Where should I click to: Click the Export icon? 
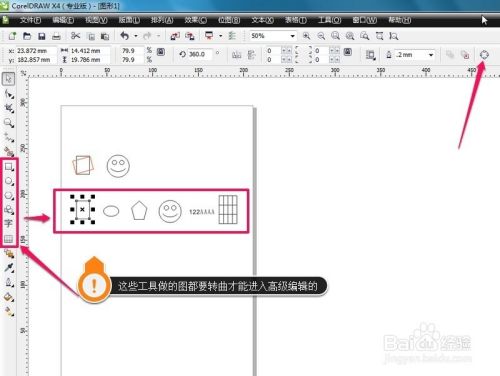tap(190, 36)
